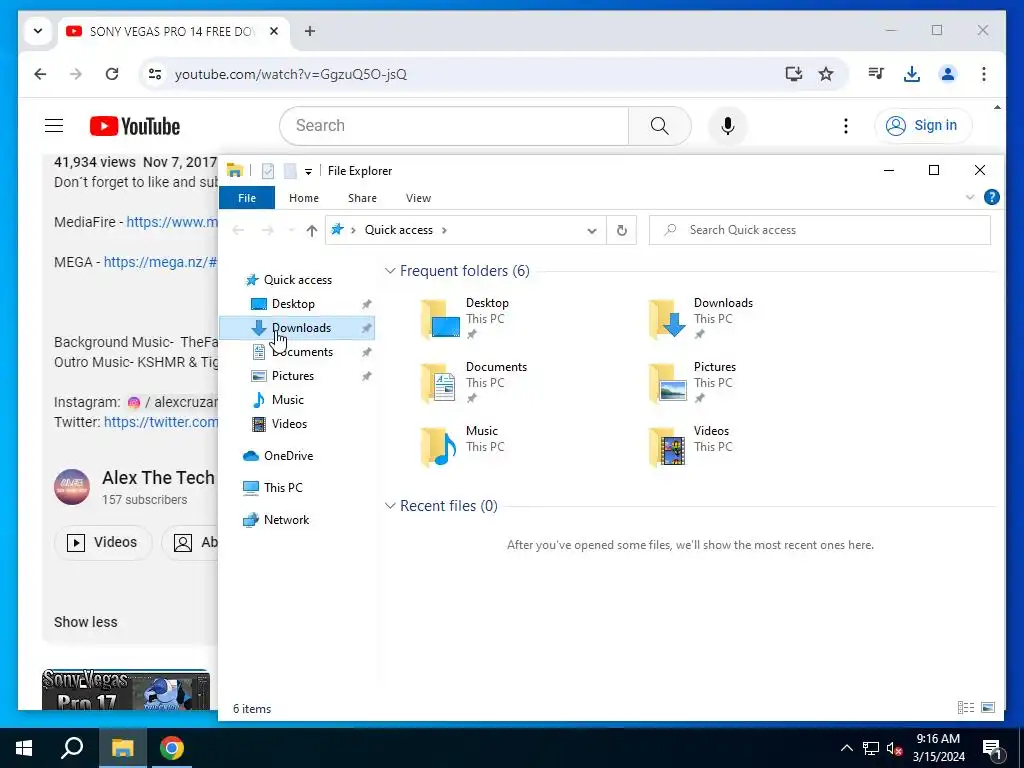Open the Windows Start menu

point(24,748)
